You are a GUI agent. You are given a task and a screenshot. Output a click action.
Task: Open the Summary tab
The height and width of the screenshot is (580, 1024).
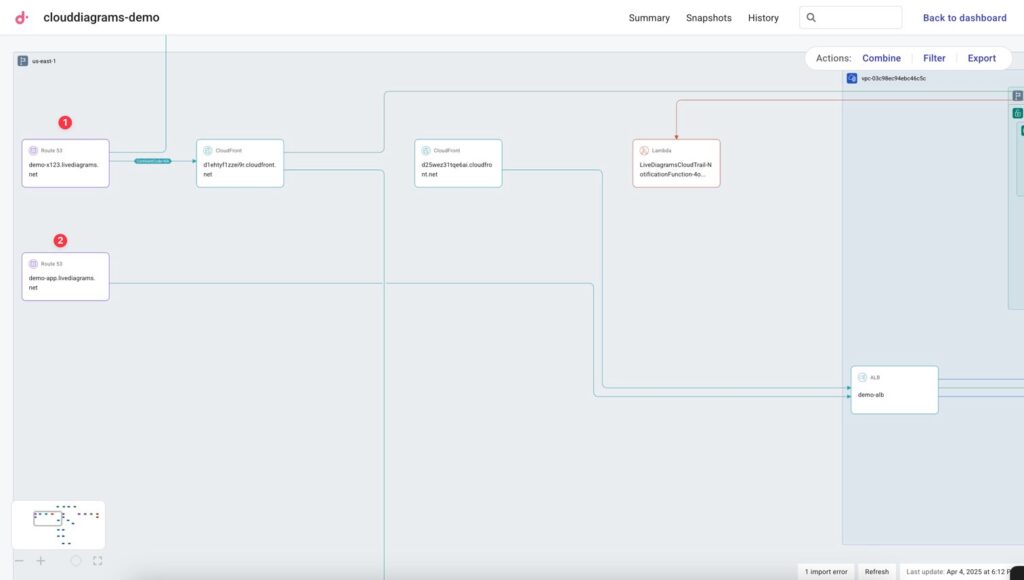point(649,18)
